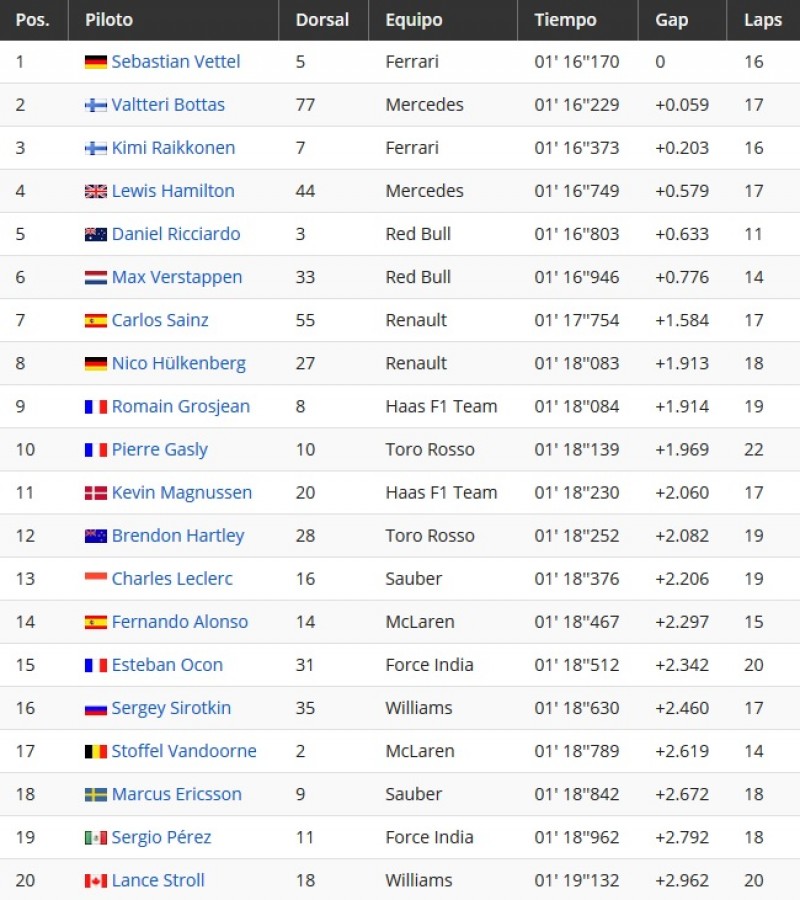Click the Australian flag by Daniel Ricciardo
Viewport: 800px width, 900px height.
[96, 234]
